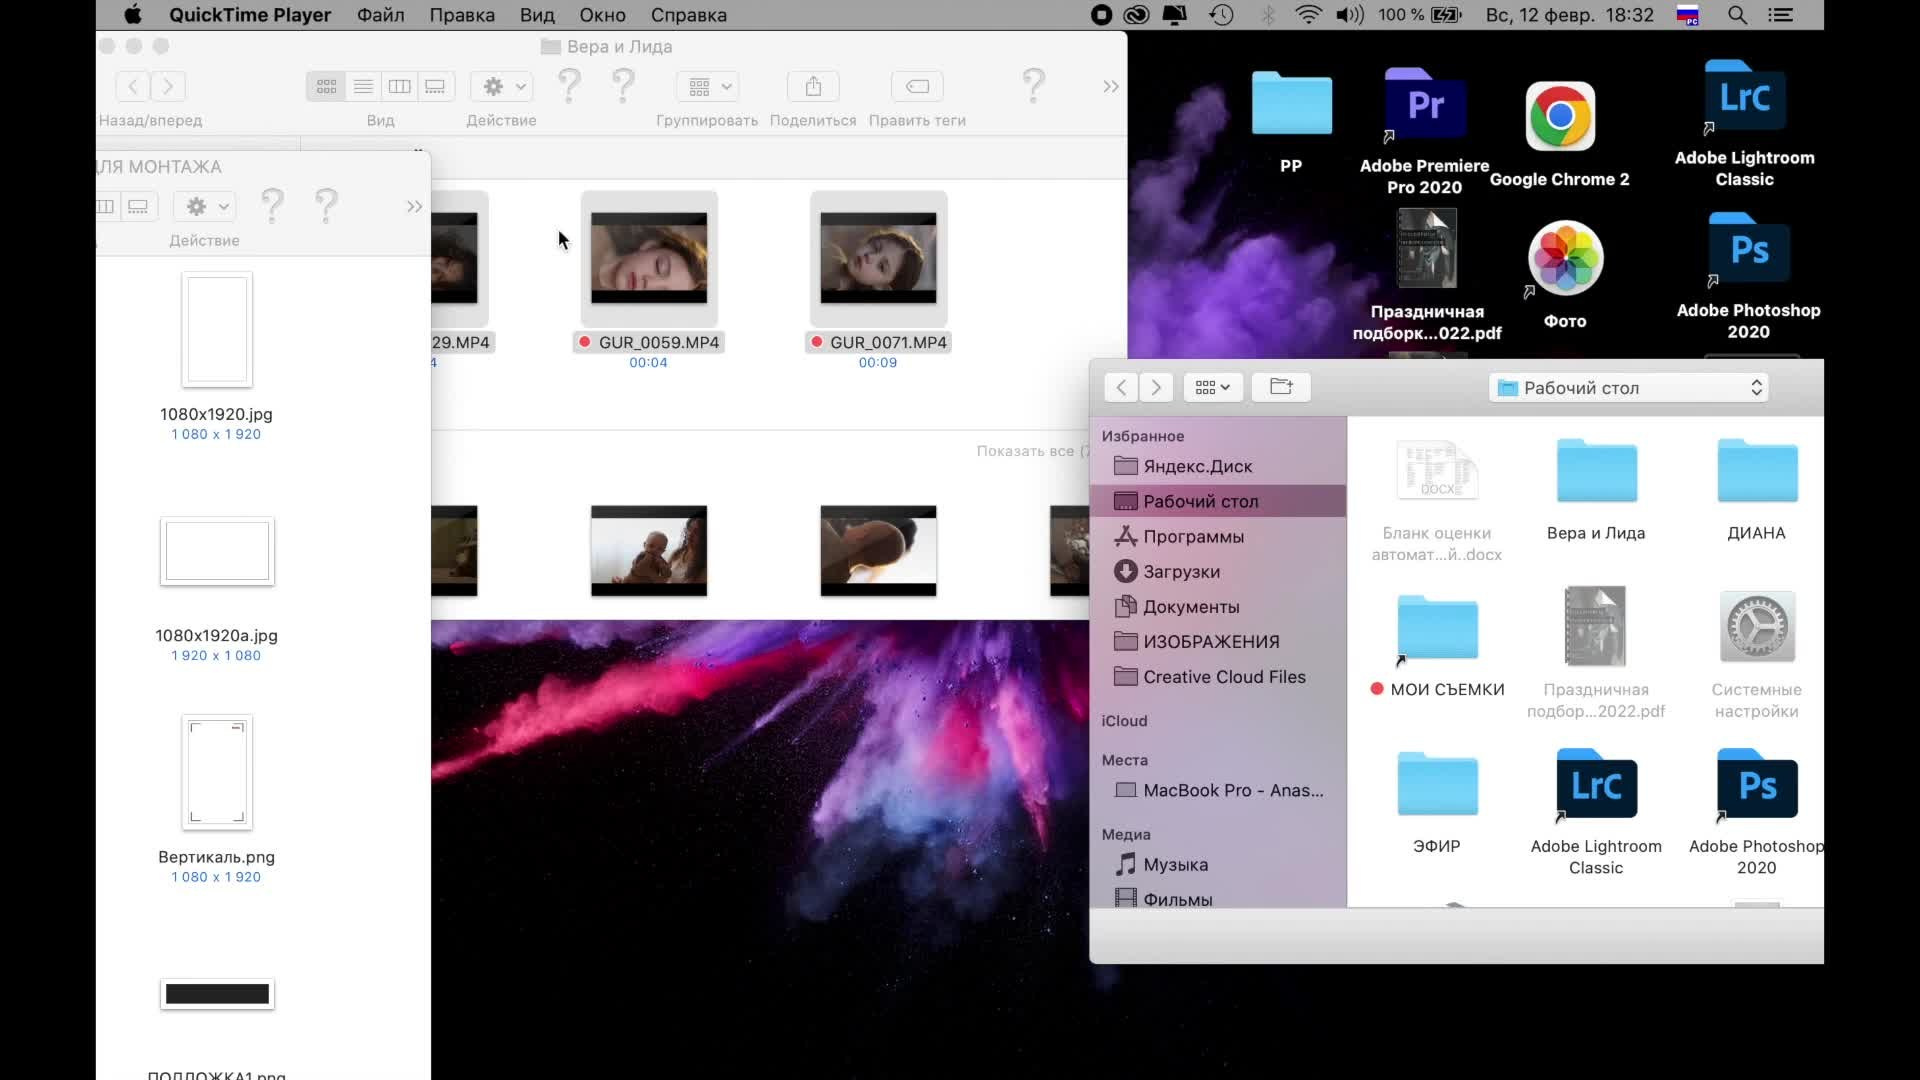Switch Finder to column view
This screenshot has width=1920, height=1080.
pyautogui.click(x=399, y=87)
